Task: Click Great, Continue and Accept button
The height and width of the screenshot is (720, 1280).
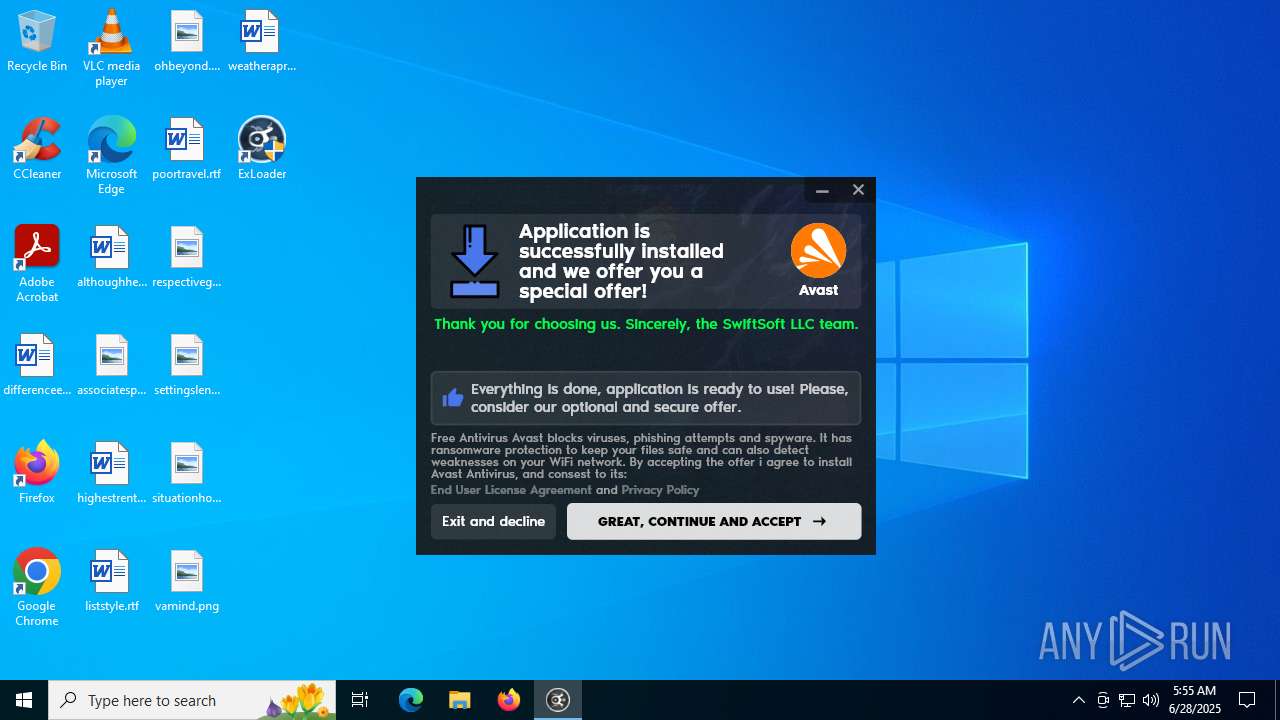Action: click(x=714, y=521)
